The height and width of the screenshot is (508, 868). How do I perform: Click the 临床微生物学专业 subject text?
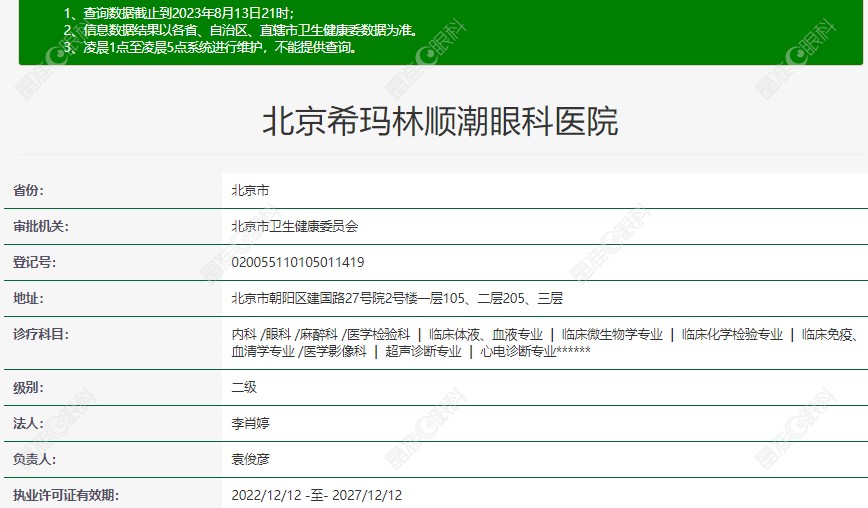[612, 334]
